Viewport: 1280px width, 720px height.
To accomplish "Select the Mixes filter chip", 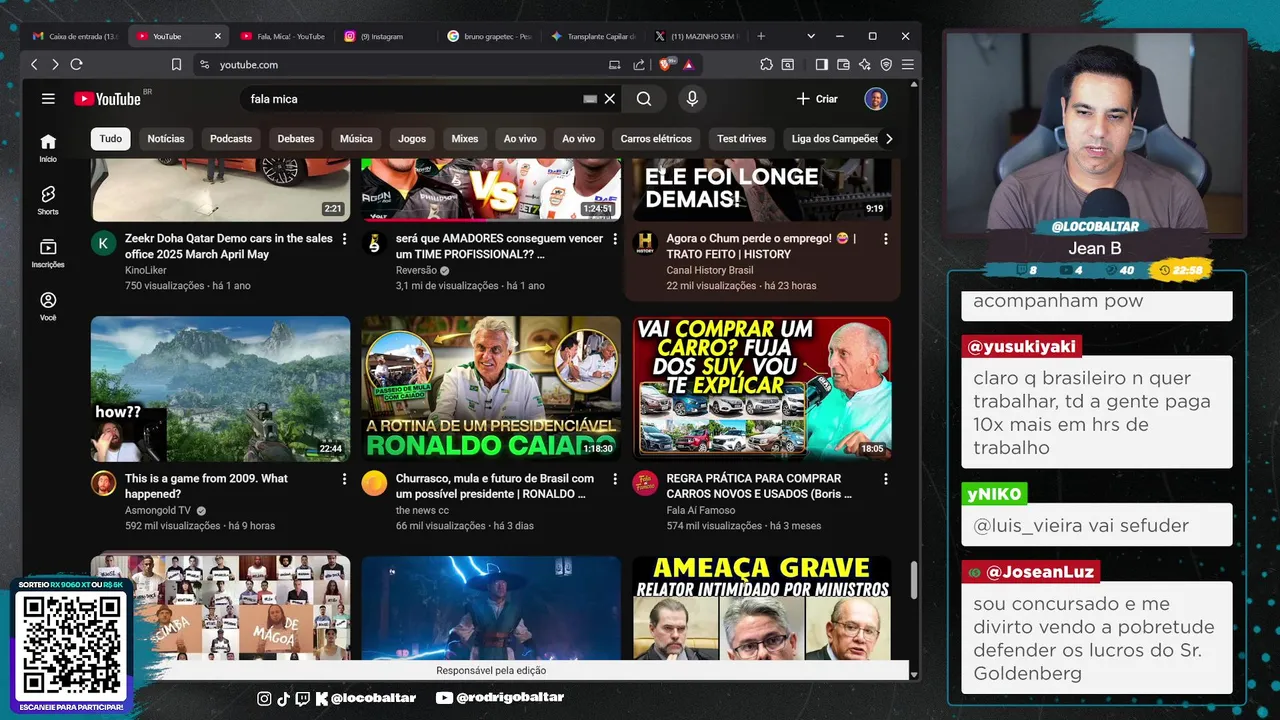I will (x=465, y=139).
